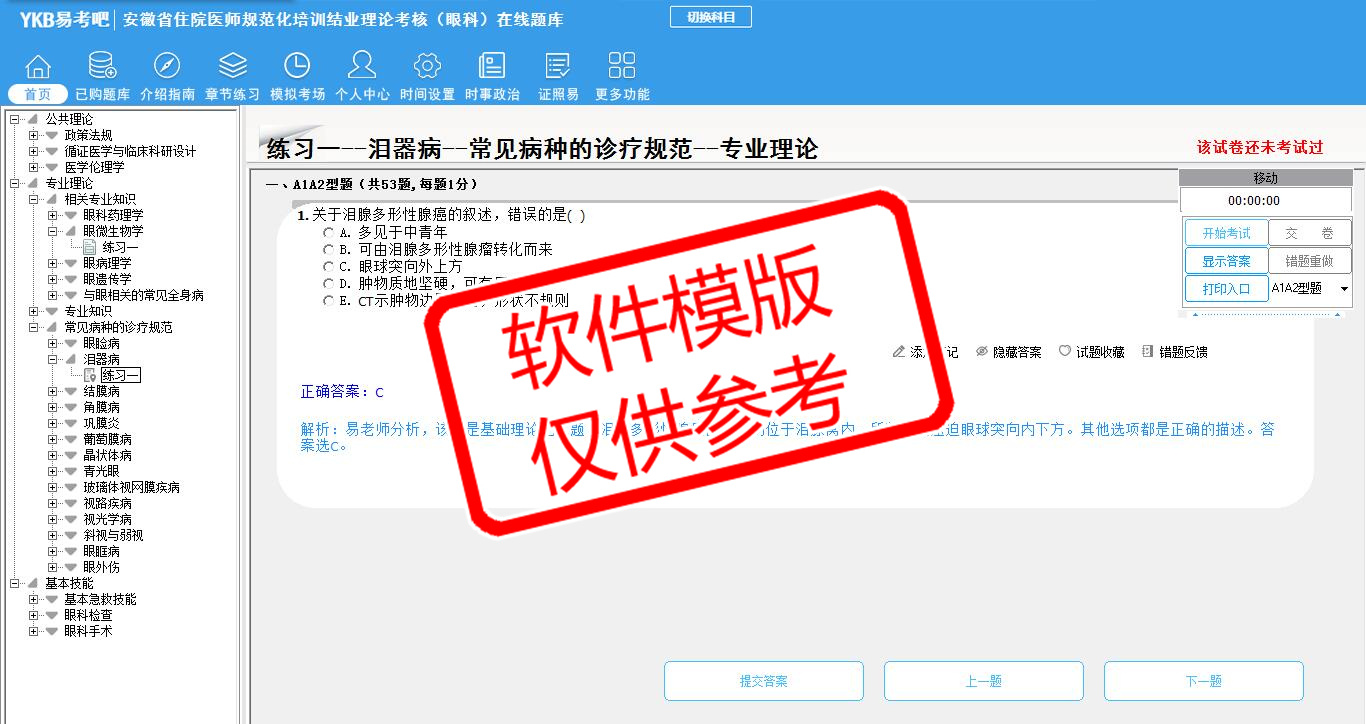Select answer option A 多见于中青年
Screen dimensions: 1366x724
click(x=328, y=232)
